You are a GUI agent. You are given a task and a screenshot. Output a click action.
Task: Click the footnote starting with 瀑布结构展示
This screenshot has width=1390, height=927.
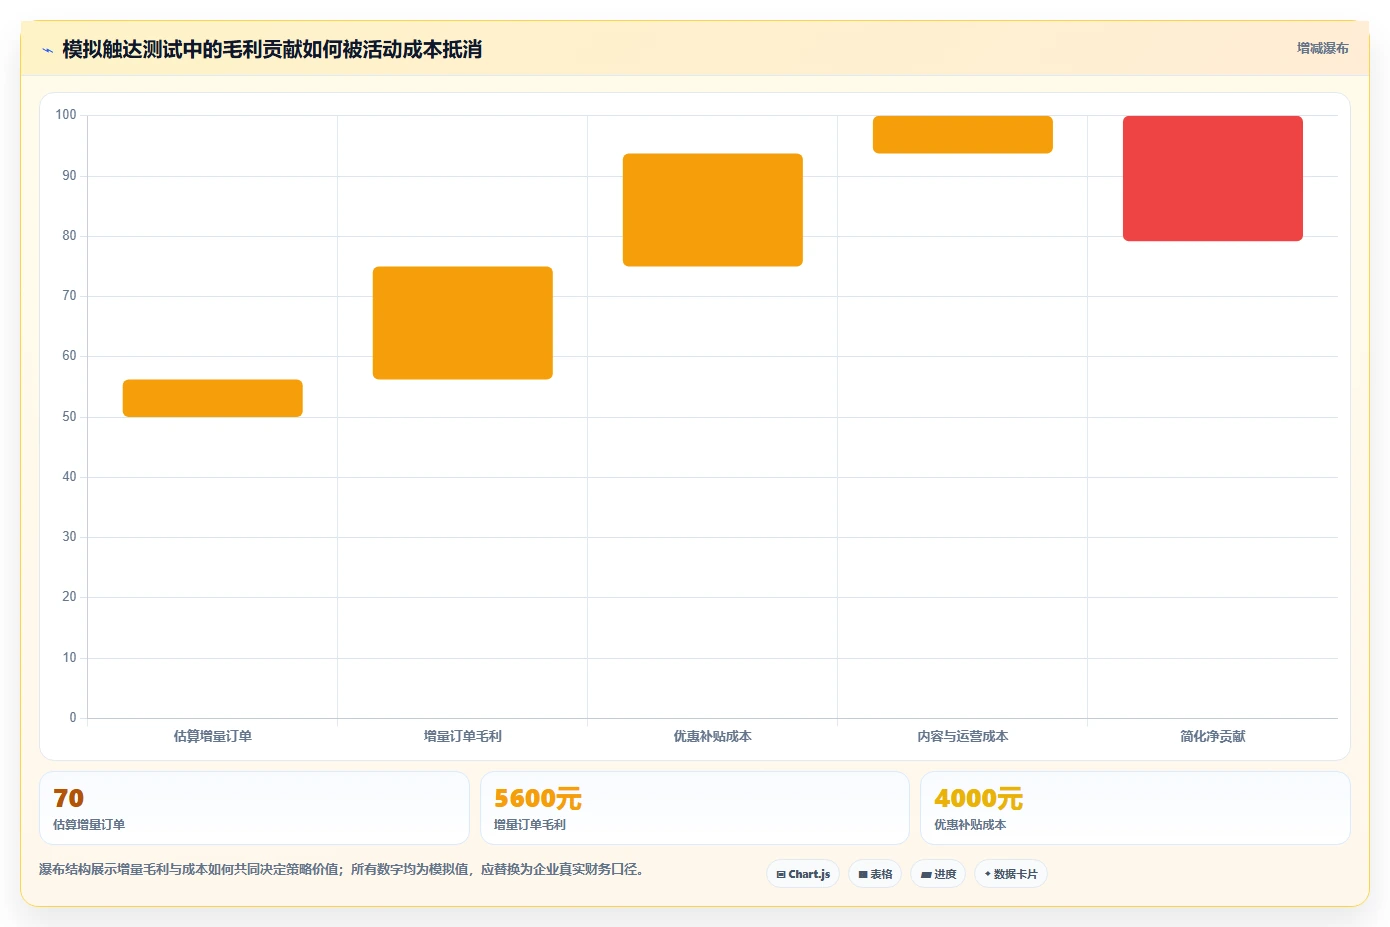click(344, 869)
